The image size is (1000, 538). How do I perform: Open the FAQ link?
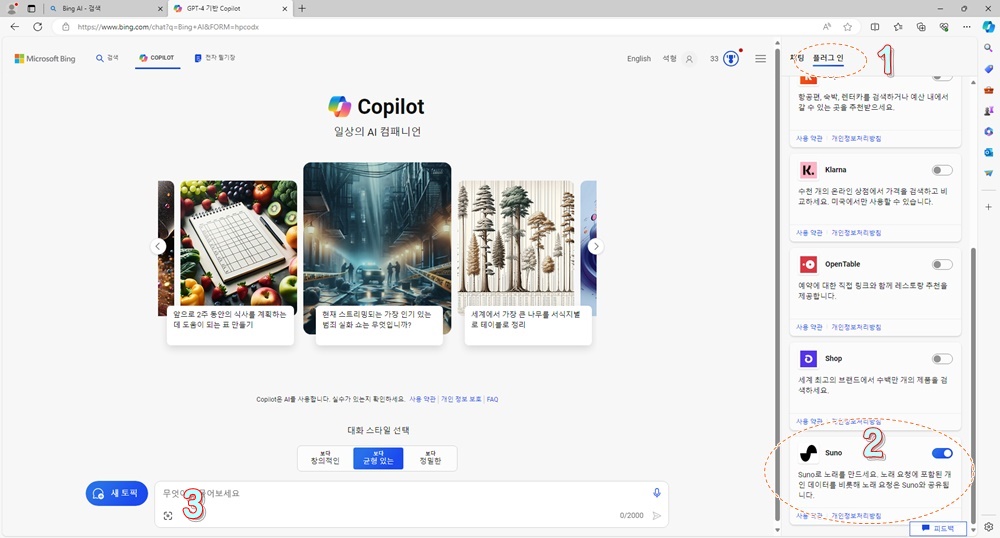click(x=492, y=400)
